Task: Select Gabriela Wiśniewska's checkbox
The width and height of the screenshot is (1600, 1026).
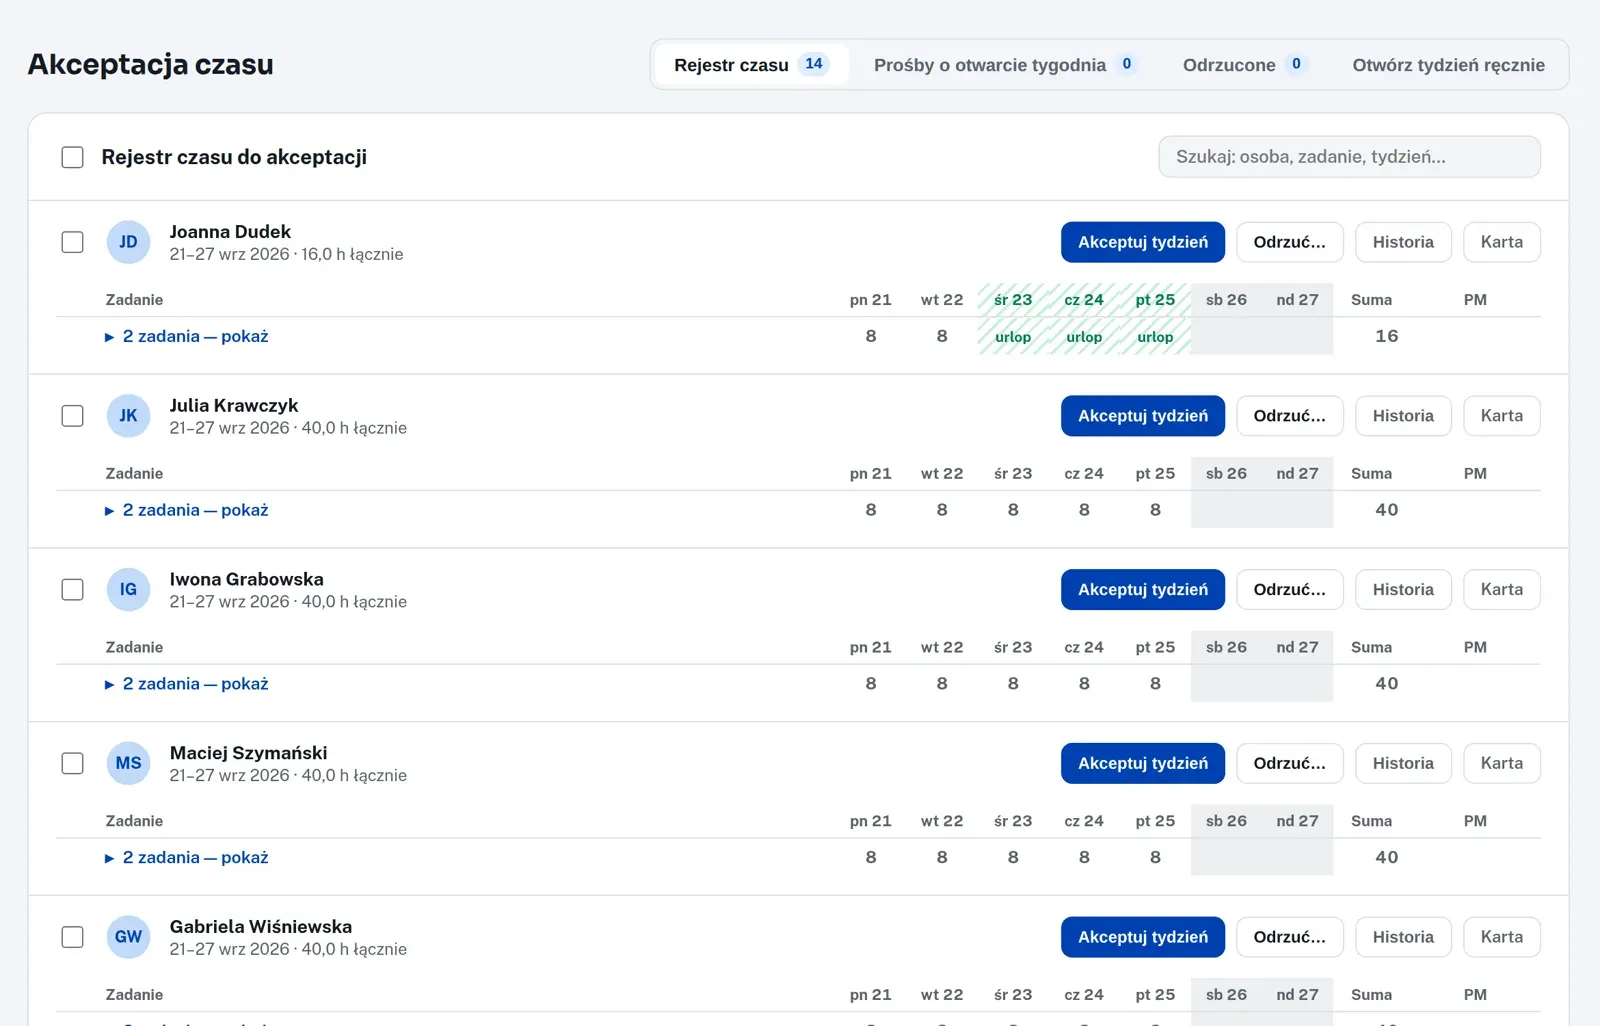Action: coord(72,937)
